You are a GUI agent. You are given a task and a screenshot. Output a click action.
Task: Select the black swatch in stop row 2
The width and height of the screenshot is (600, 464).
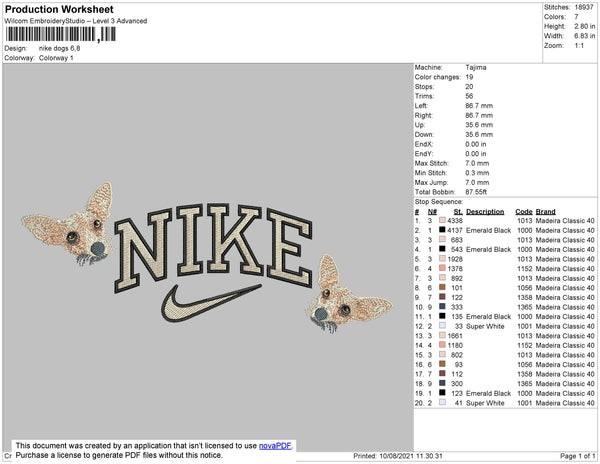[442, 230]
